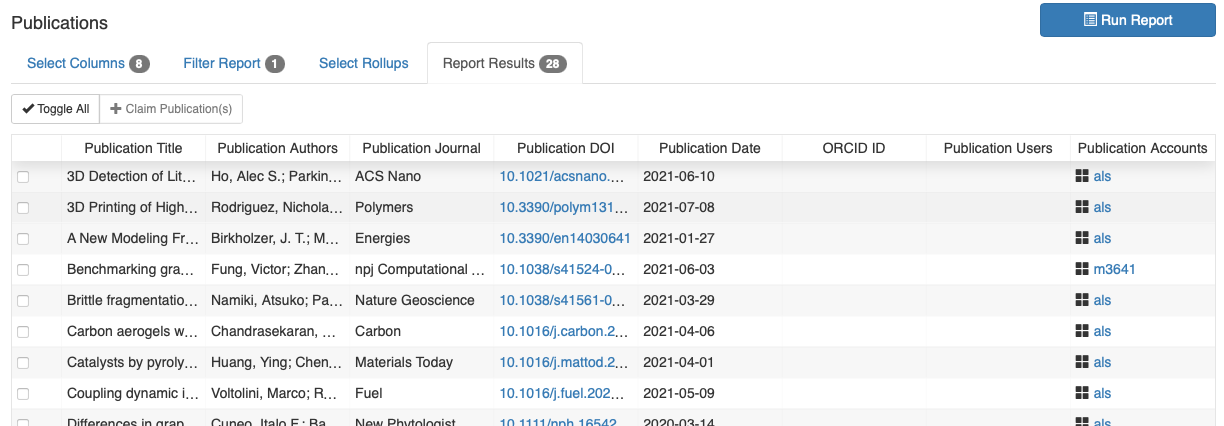Click the '3D Detection of Lit...' title cell
Screen dimensions: 1224x426
tap(133, 176)
